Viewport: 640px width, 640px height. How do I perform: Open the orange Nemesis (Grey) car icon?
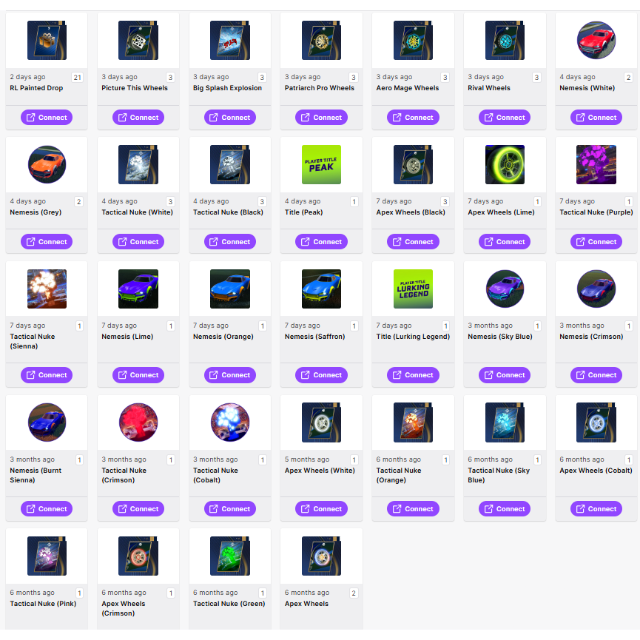tap(46, 164)
